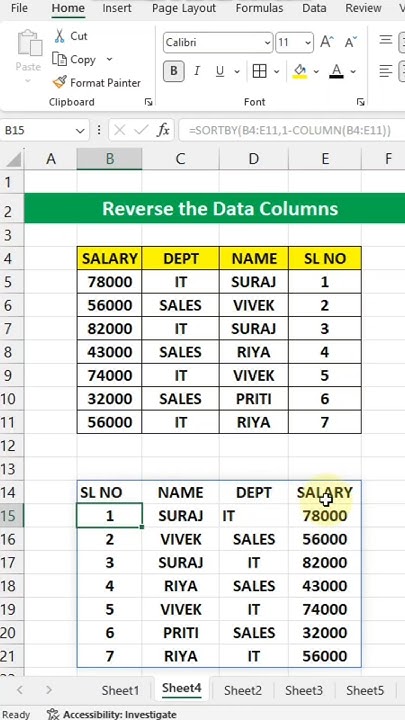Image resolution: width=405 pixels, height=720 pixels.
Task: Switch to Sheet2 worksheet tab
Action: tap(243, 690)
